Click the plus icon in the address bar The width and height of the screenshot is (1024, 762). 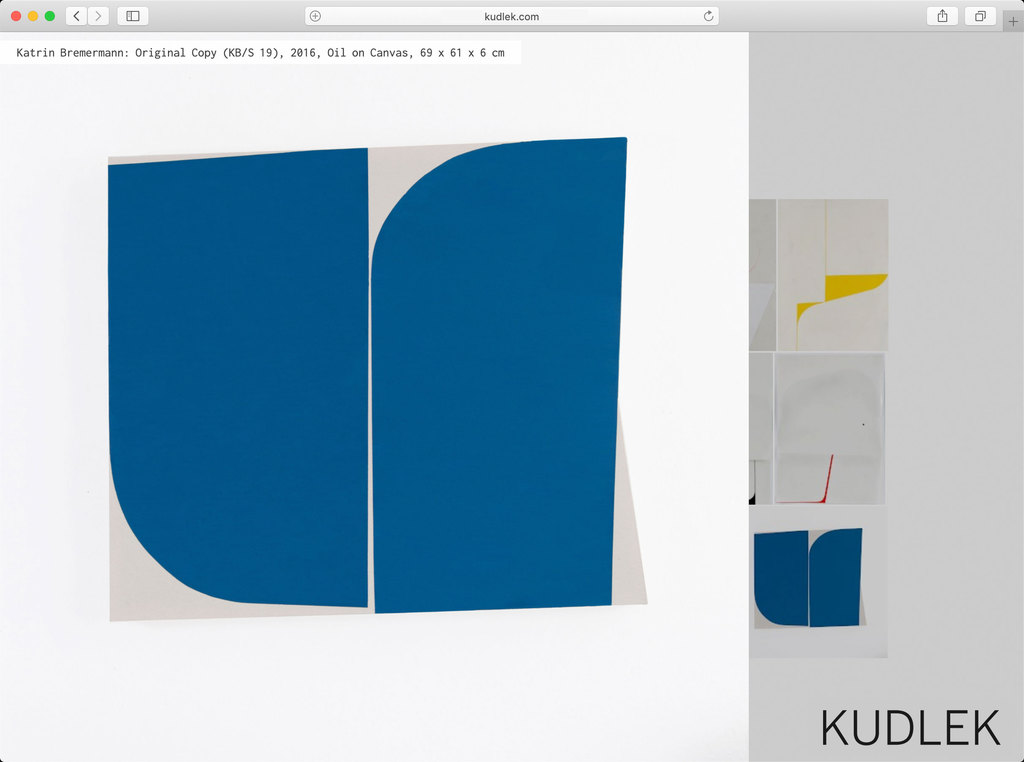click(x=315, y=16)
